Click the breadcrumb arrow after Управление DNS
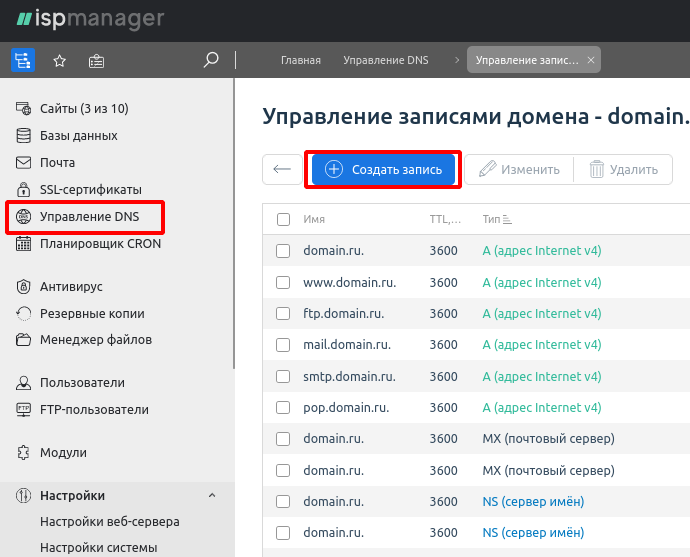Image resolution: width=690 pixels, height=557 pixels. coord(457,60)
